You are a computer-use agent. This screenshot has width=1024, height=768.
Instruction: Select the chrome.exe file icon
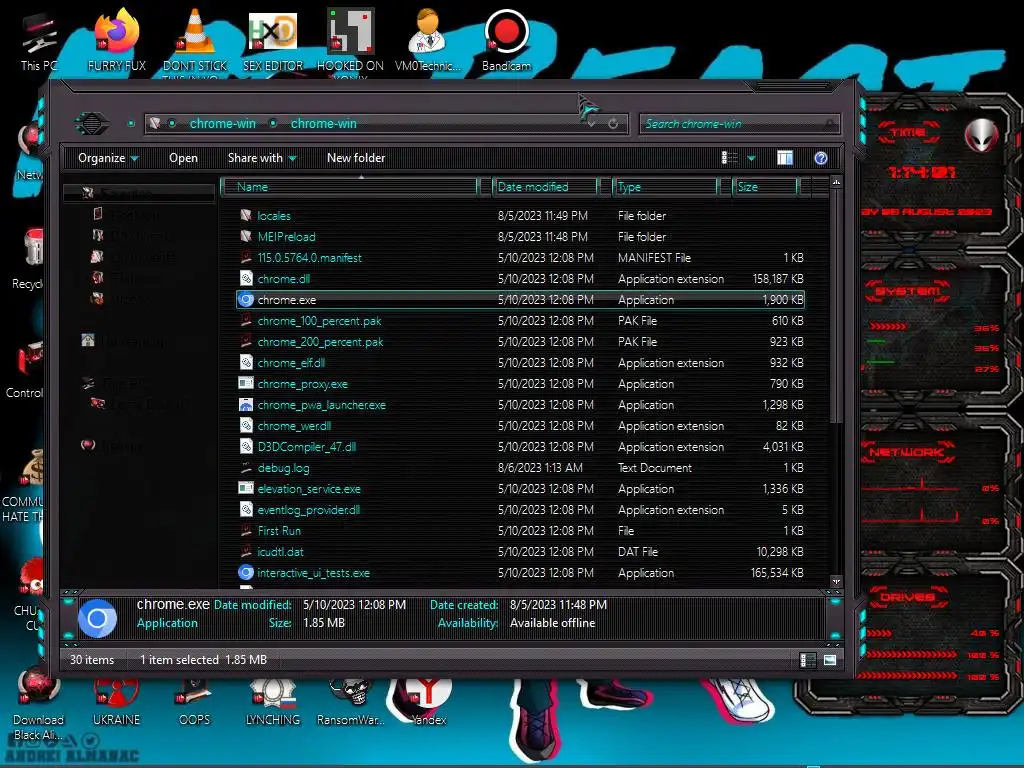pyautogui.click(x=246, y=300)
